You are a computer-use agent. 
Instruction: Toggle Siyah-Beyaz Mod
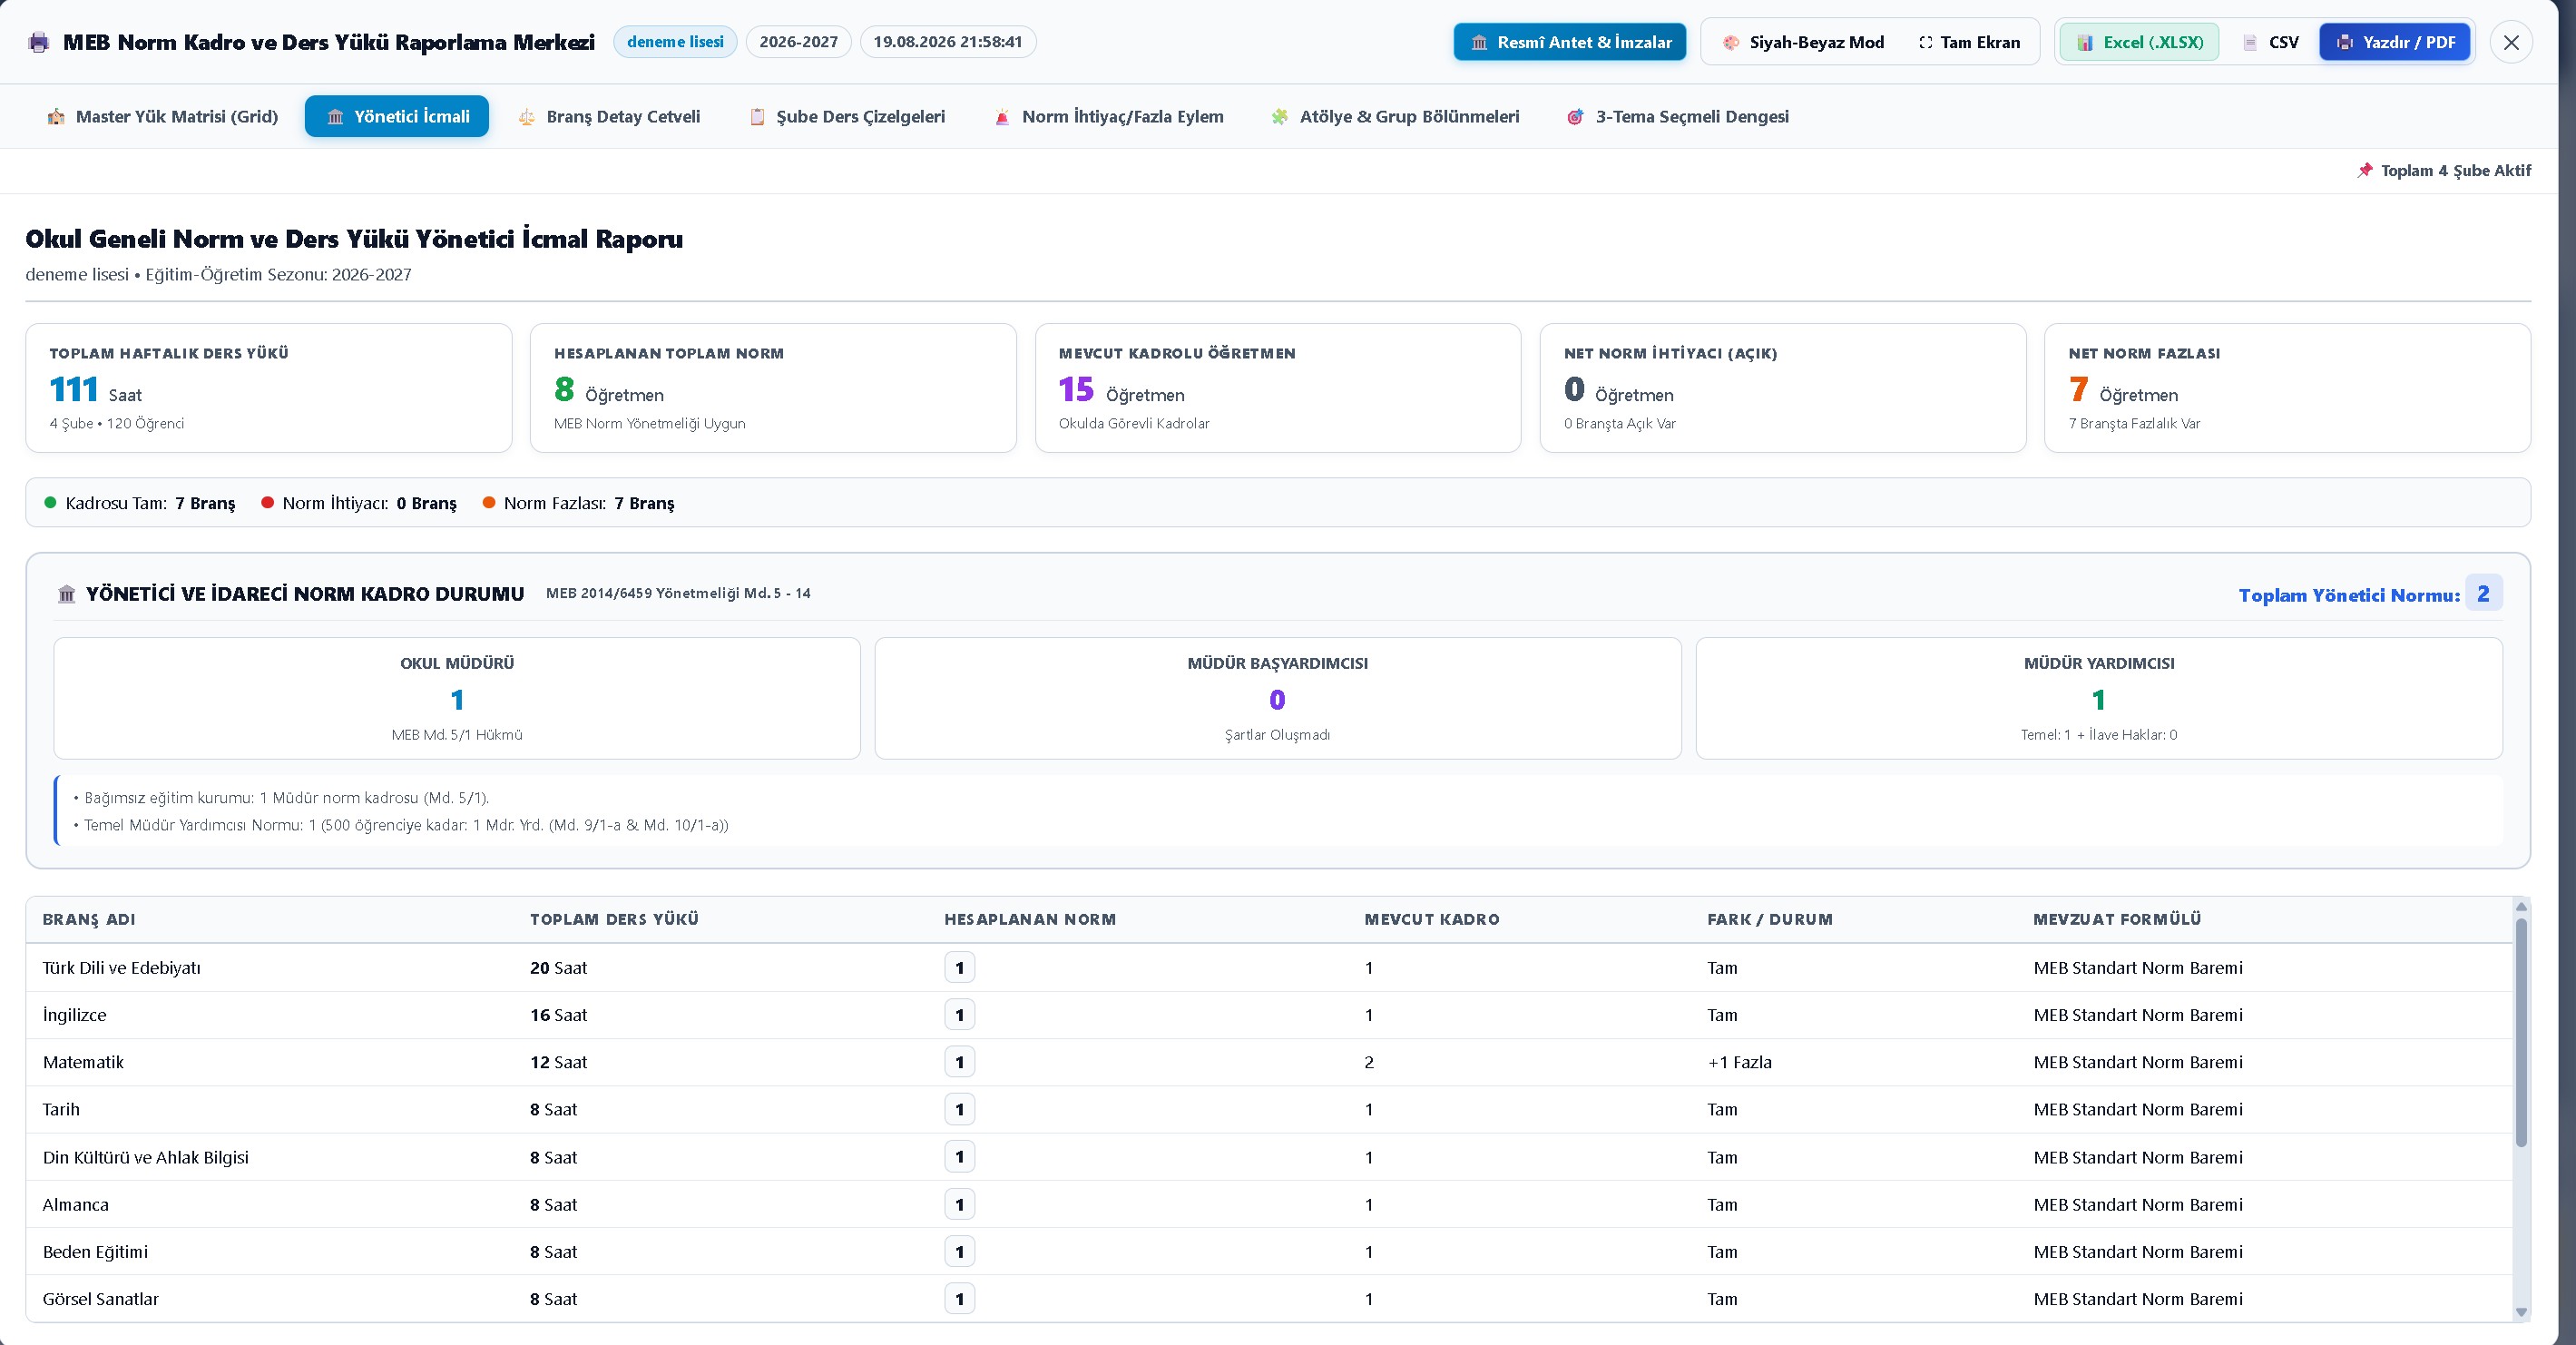pos(1804,42)
